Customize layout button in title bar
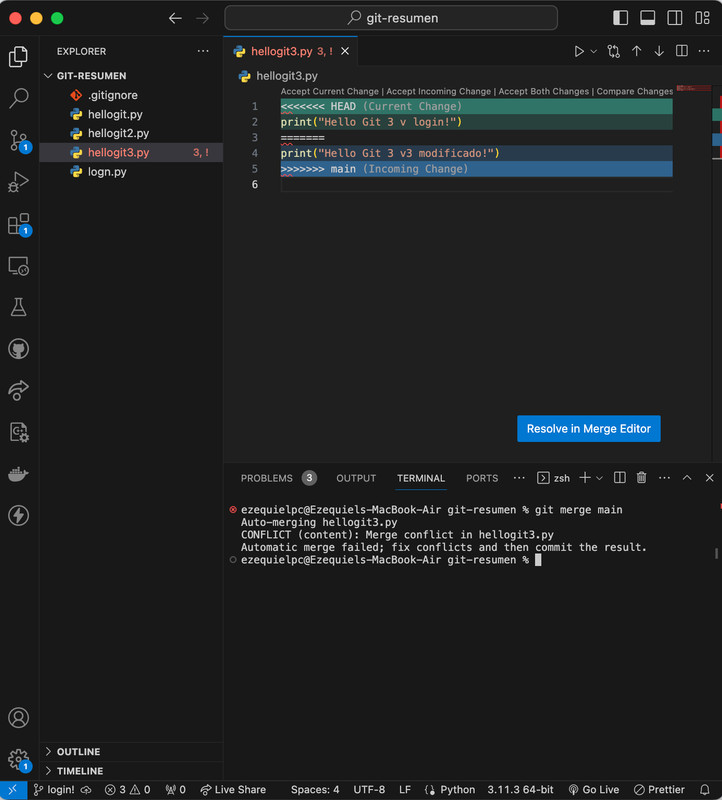Screen dimensions: 722x800 pos(703,18)
